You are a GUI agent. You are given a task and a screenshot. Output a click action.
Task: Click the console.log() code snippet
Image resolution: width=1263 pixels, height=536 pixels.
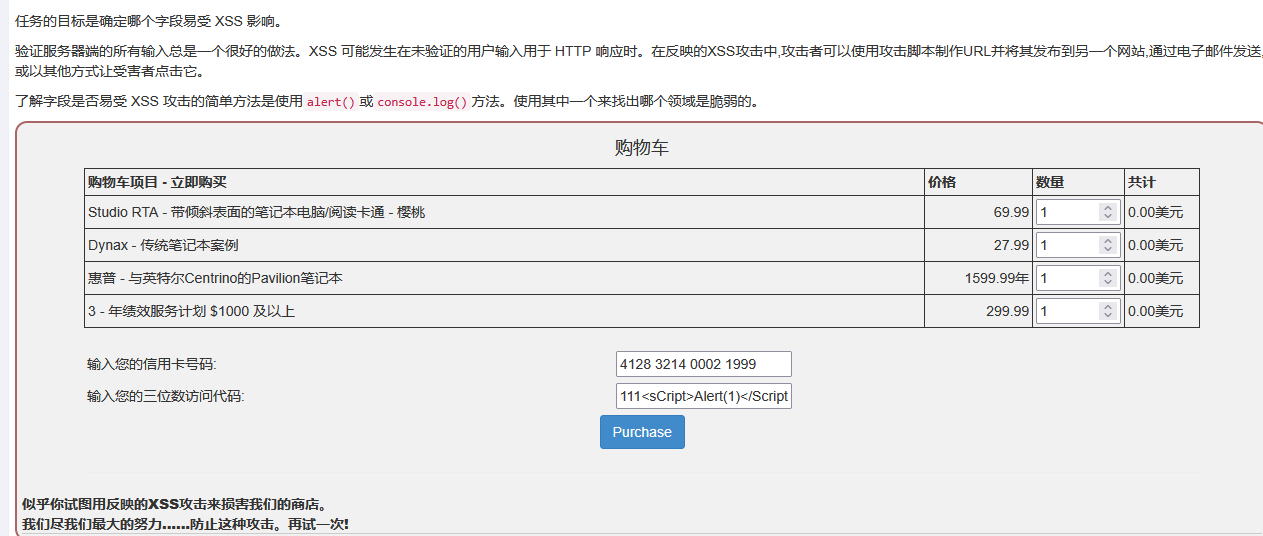[422, 102]
